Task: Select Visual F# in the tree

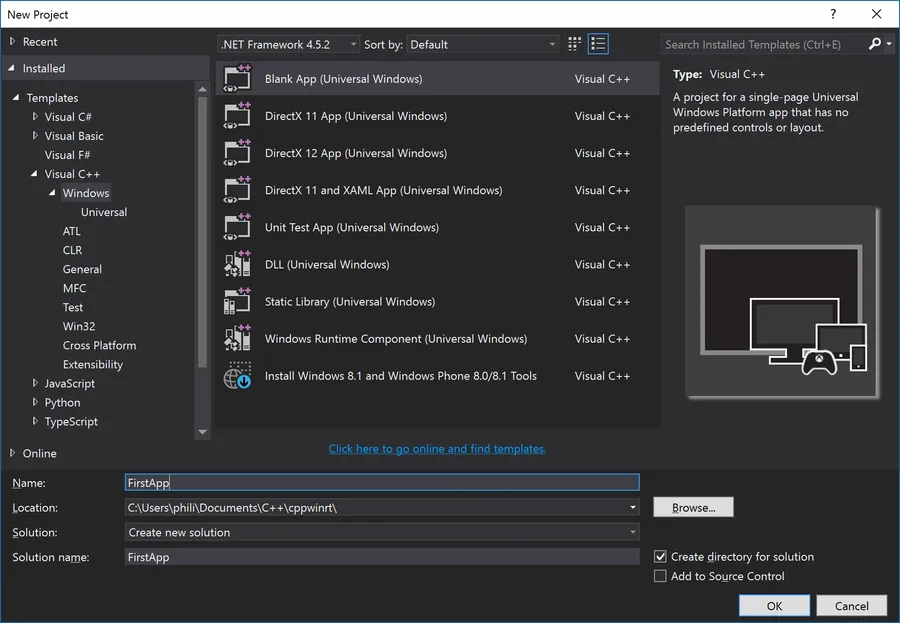Action: click(67, 155)
